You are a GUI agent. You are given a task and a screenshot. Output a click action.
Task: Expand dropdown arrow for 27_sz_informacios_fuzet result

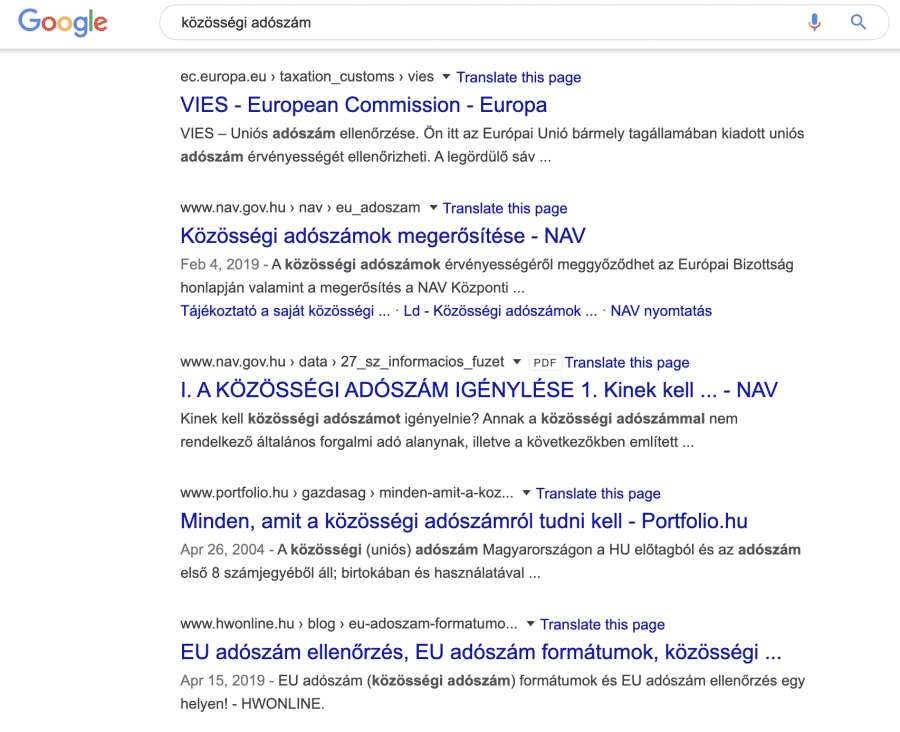click(x=517, y=362)
